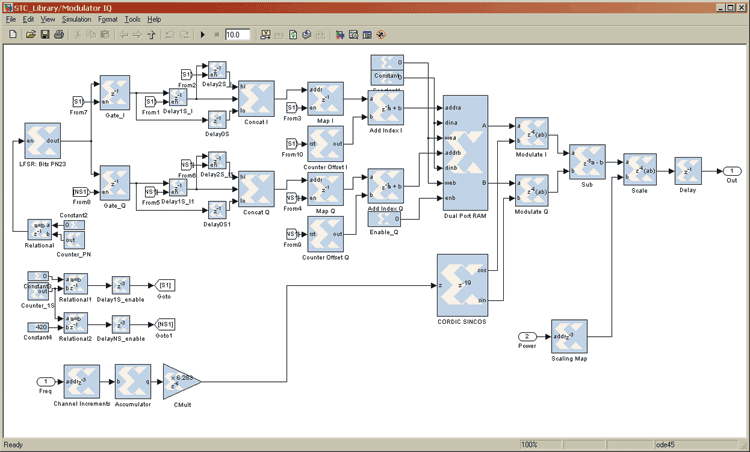Open the Tools menu
This screenshot has height=452, width=750.
click(x=132, y=19)
